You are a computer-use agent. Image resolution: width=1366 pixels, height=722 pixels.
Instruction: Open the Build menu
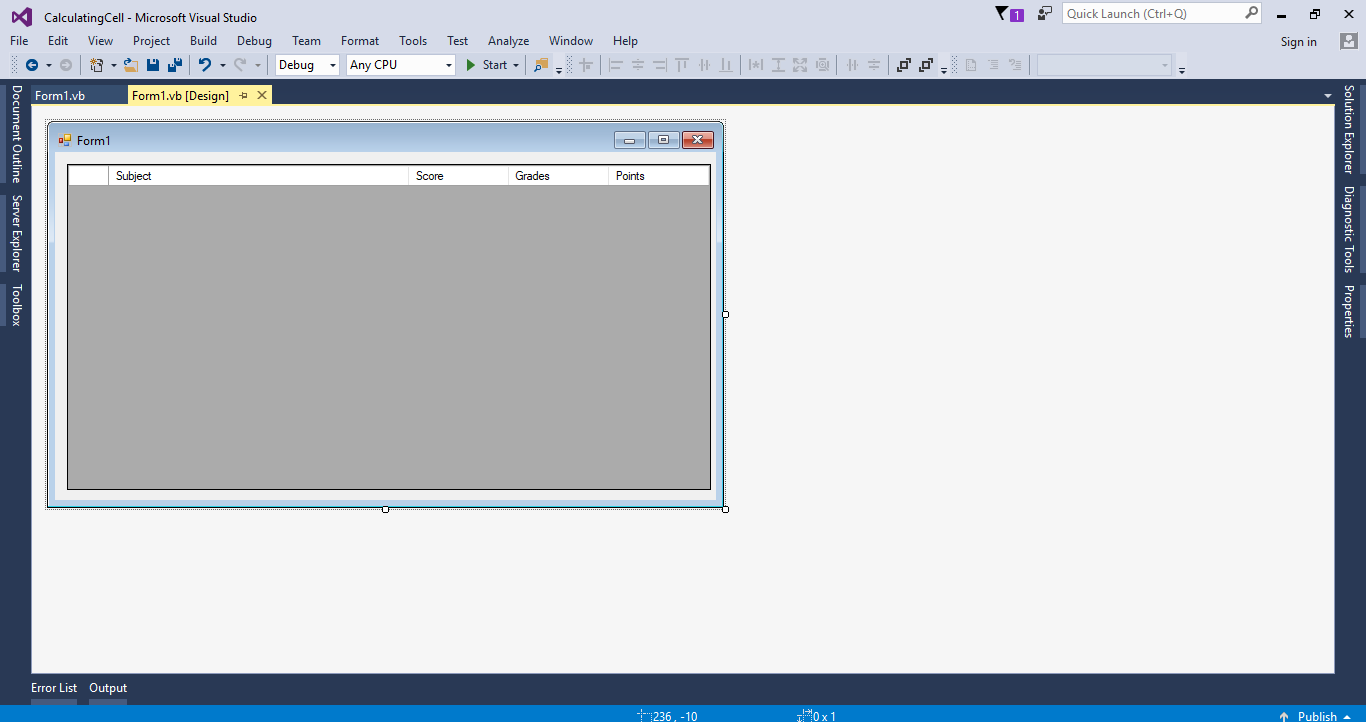point(203,41)
